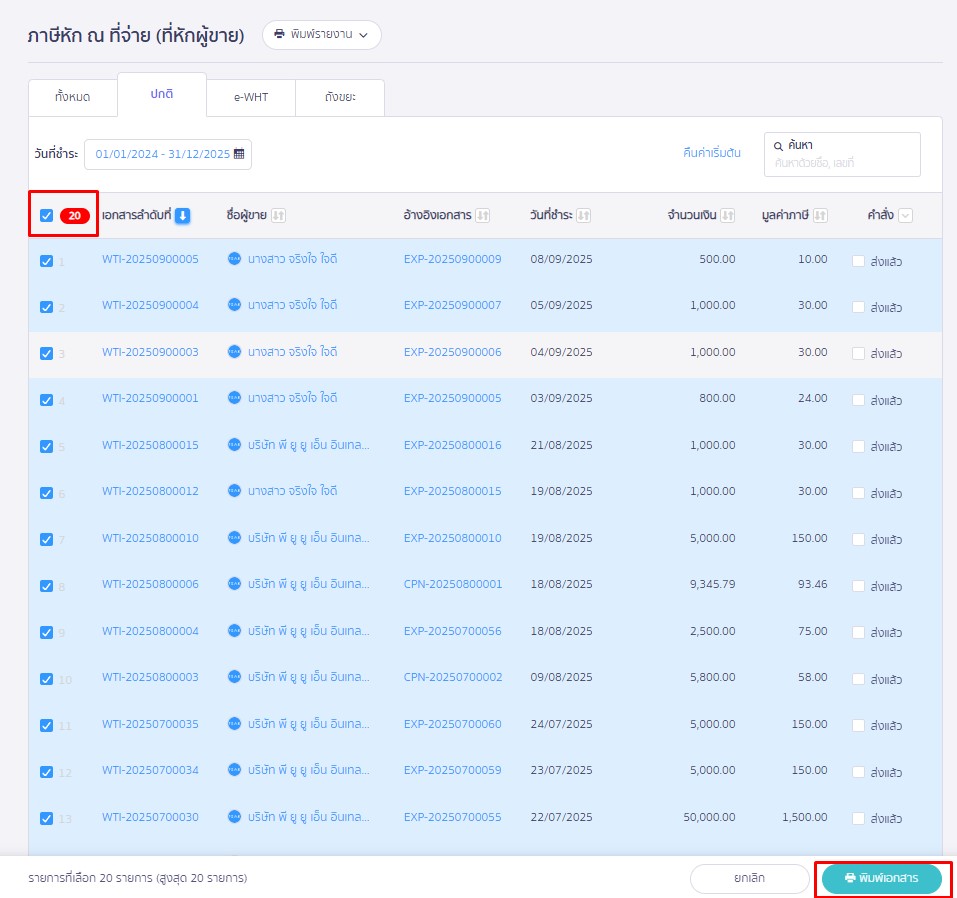Click vendor avatar icon in WTI-20250800006 row
Screen dimensions: 957x898
point(234,584)
